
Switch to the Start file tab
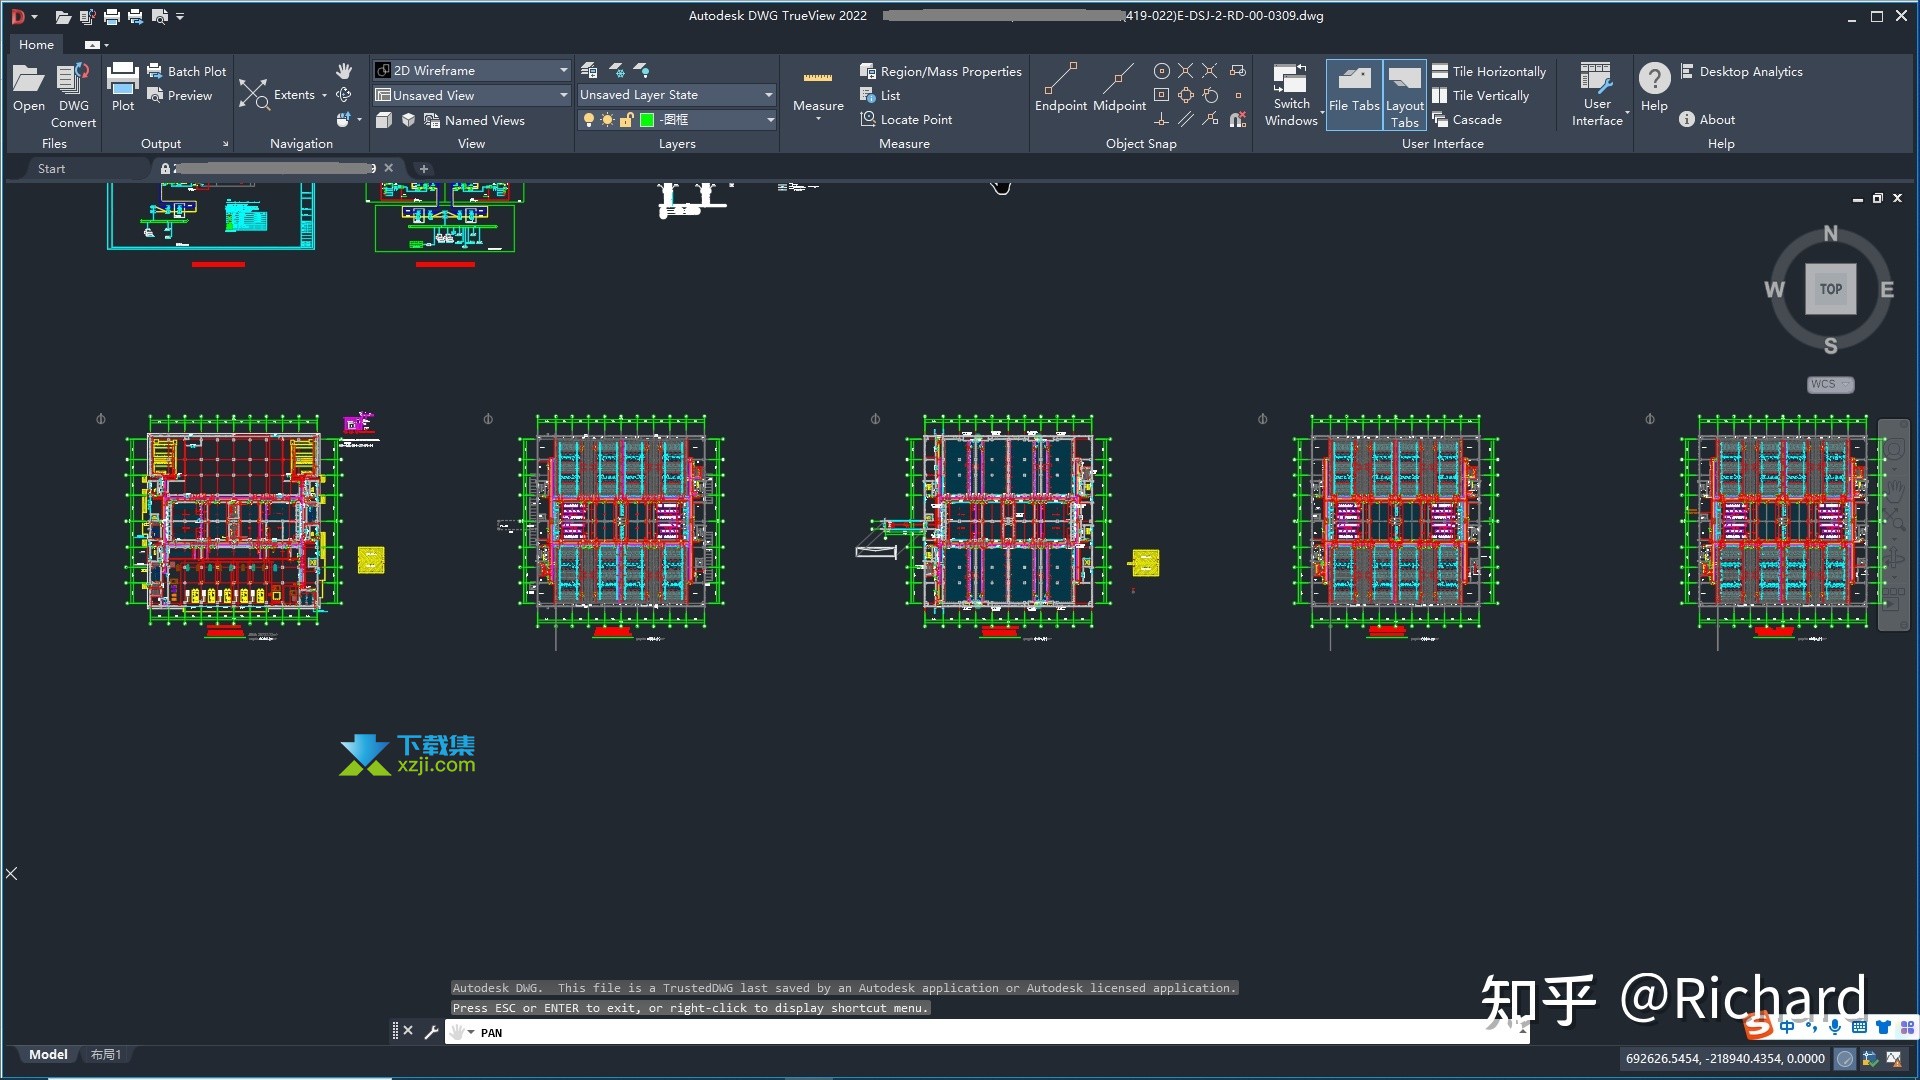[x=51, y=168]
